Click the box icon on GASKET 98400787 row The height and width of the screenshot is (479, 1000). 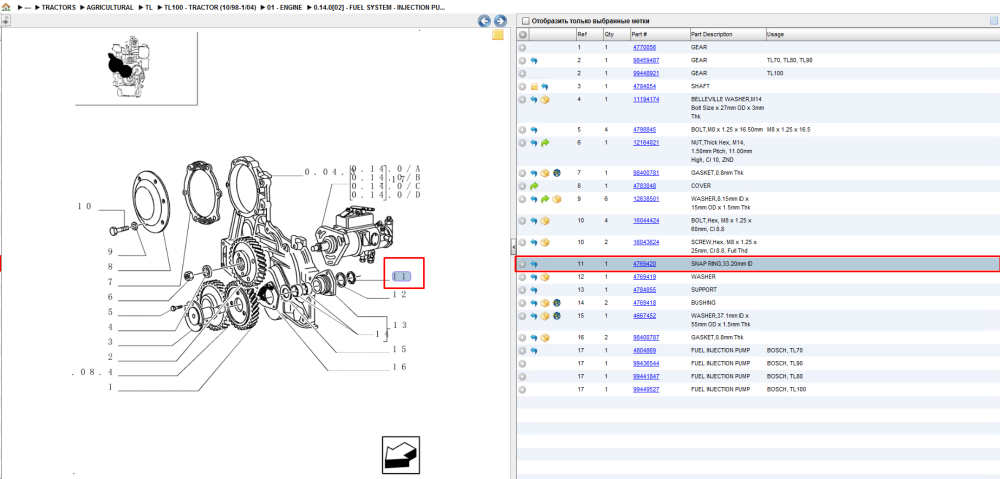pos(545,337)
